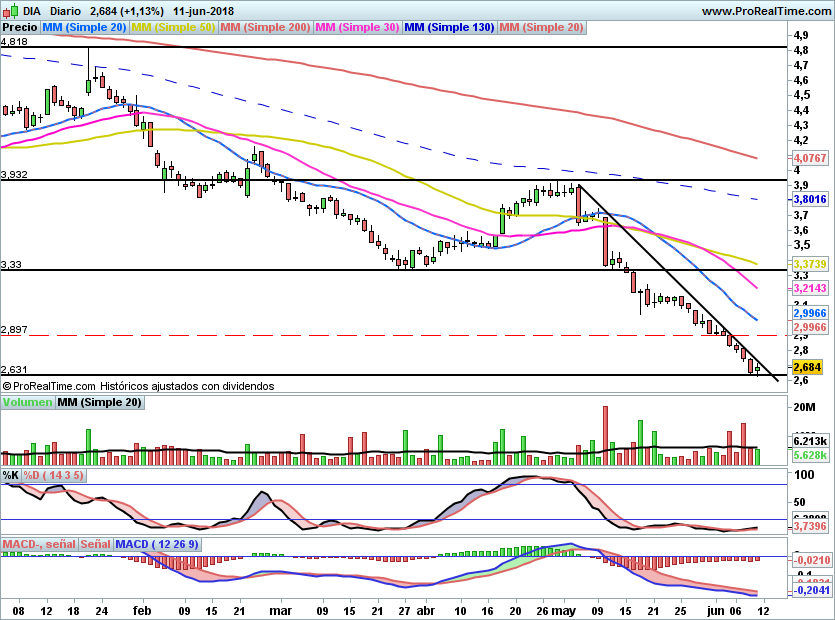
Task: Select the dark blue MM (Simple 130) label
Action: click(x=449, y=27)
